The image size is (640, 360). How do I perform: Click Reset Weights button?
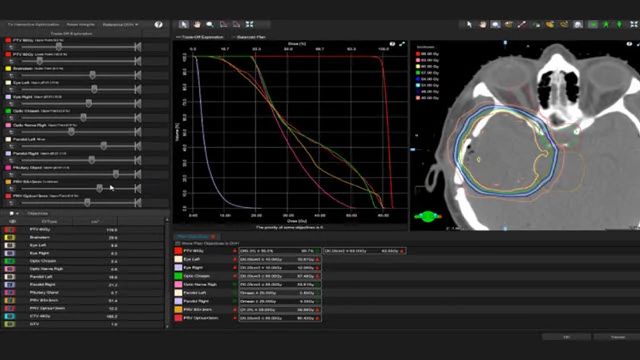point(81,24)
